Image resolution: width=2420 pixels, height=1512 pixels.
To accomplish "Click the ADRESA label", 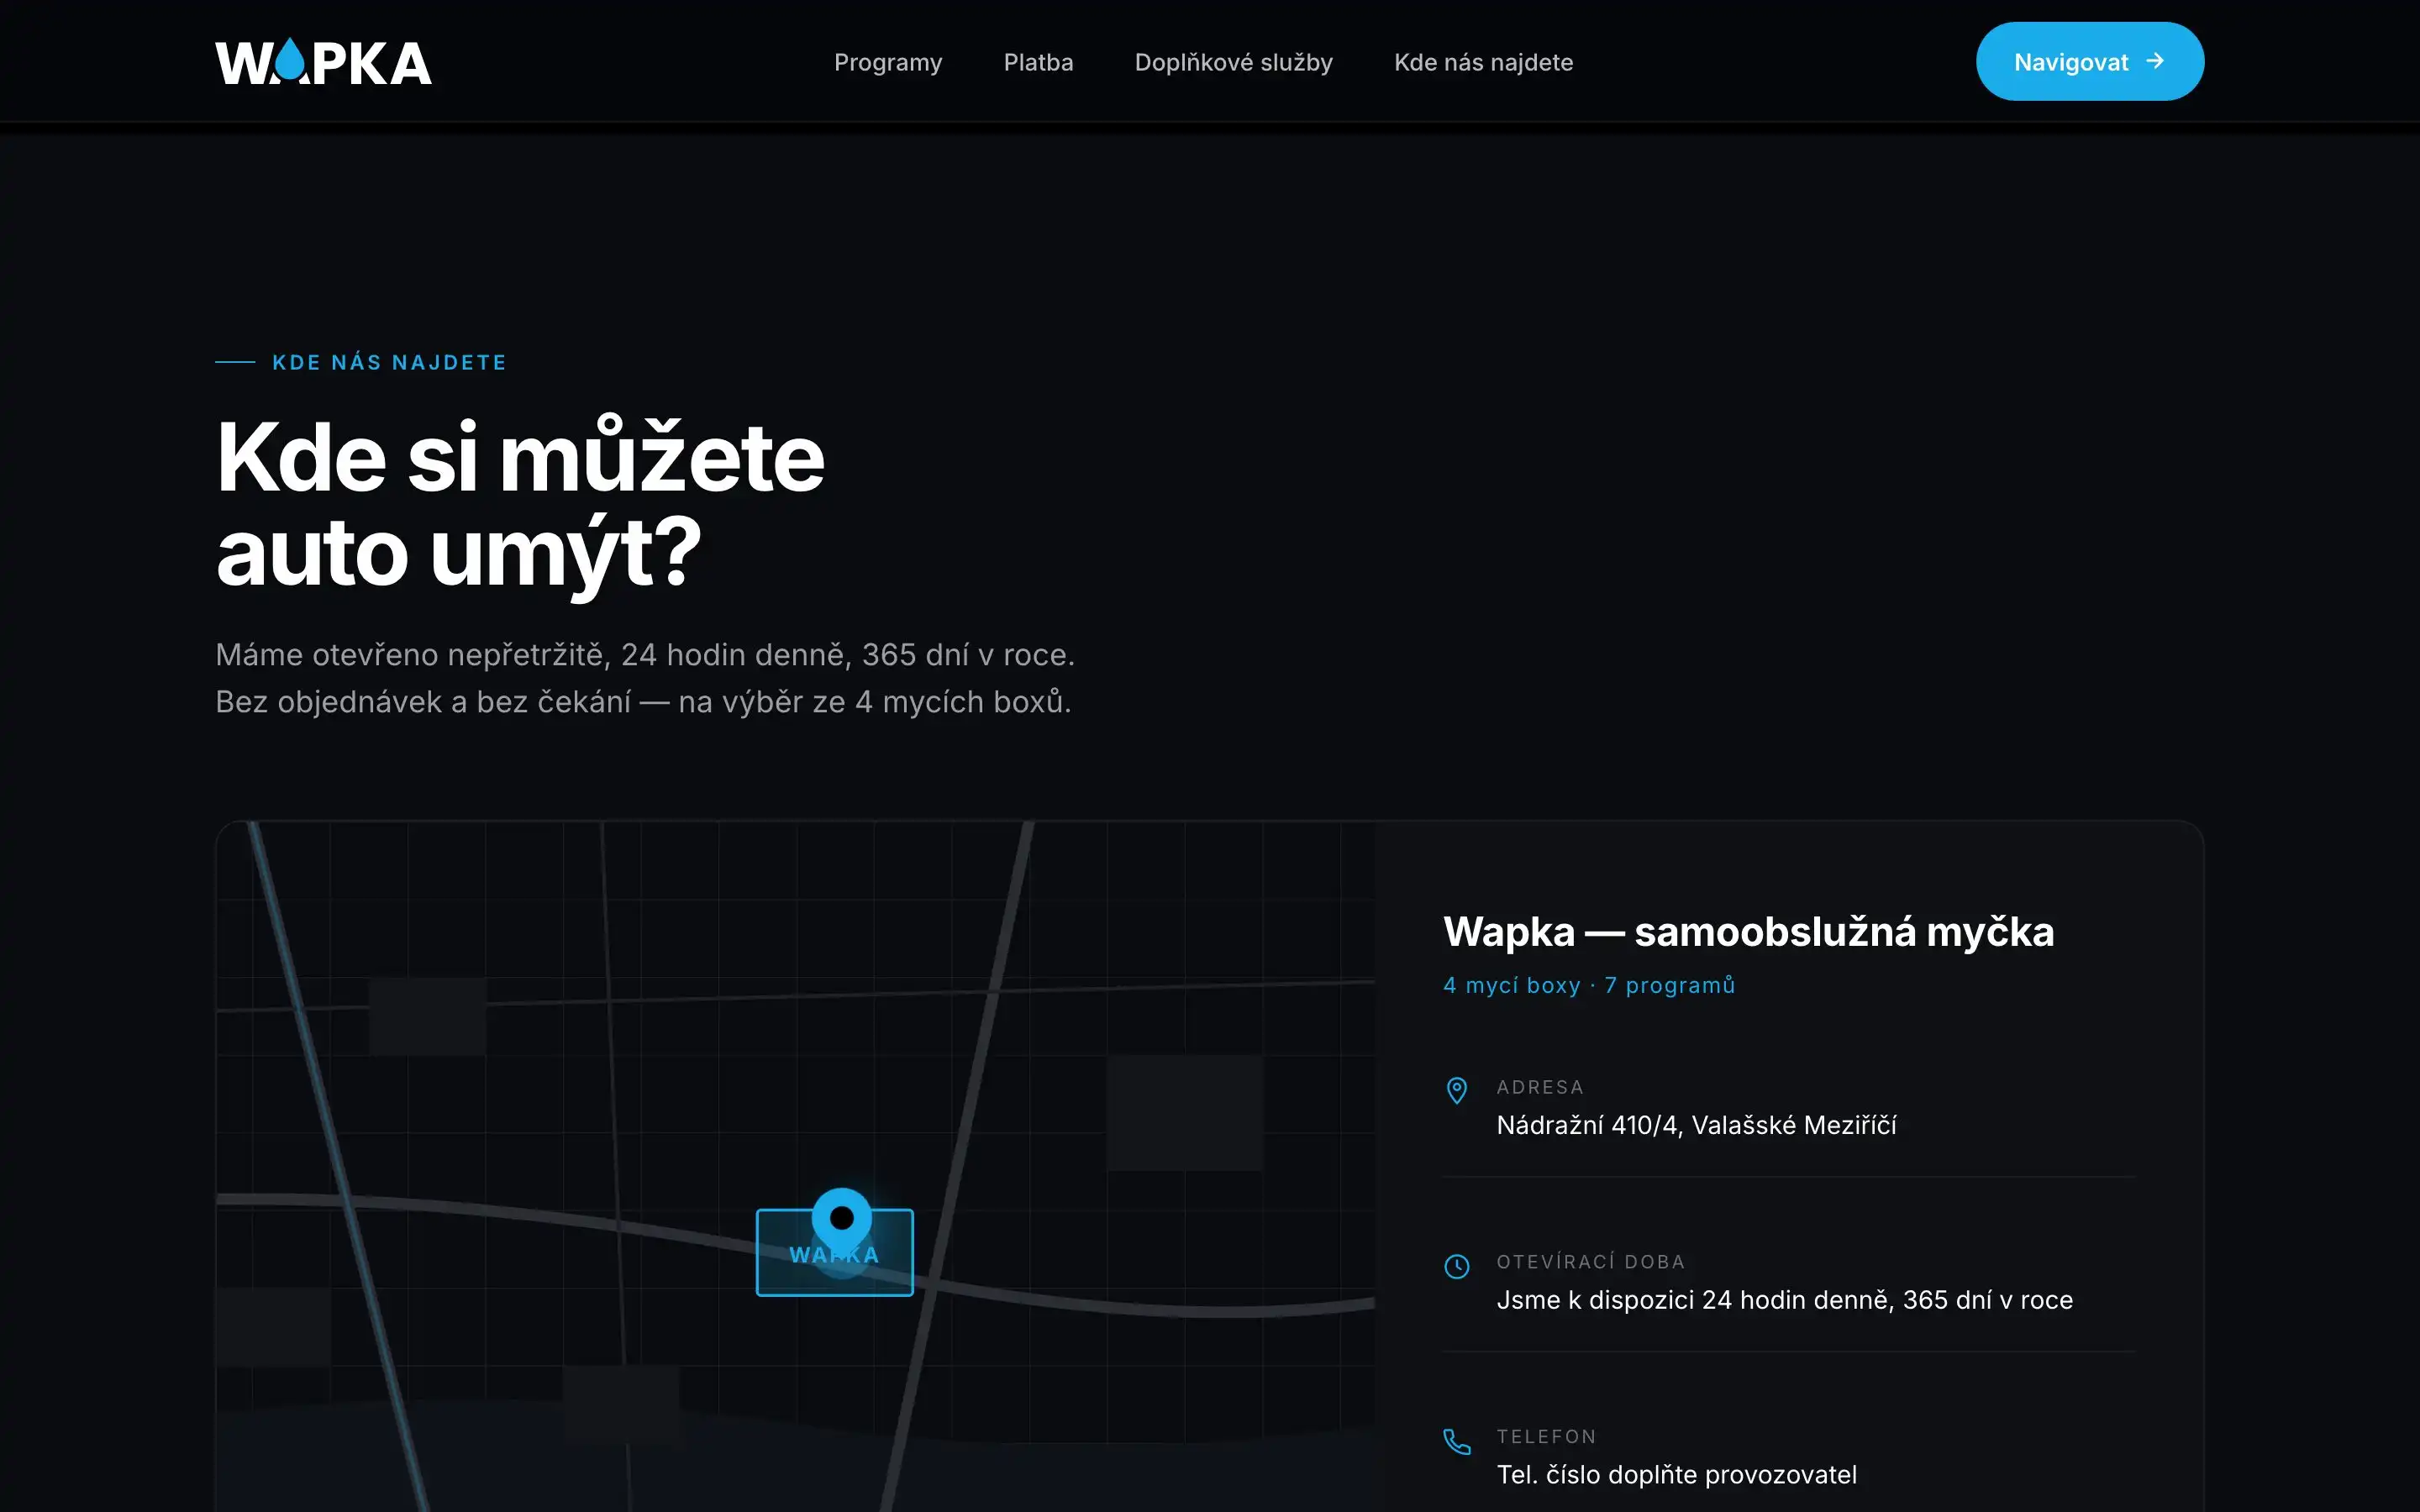I will 1540,1087.
